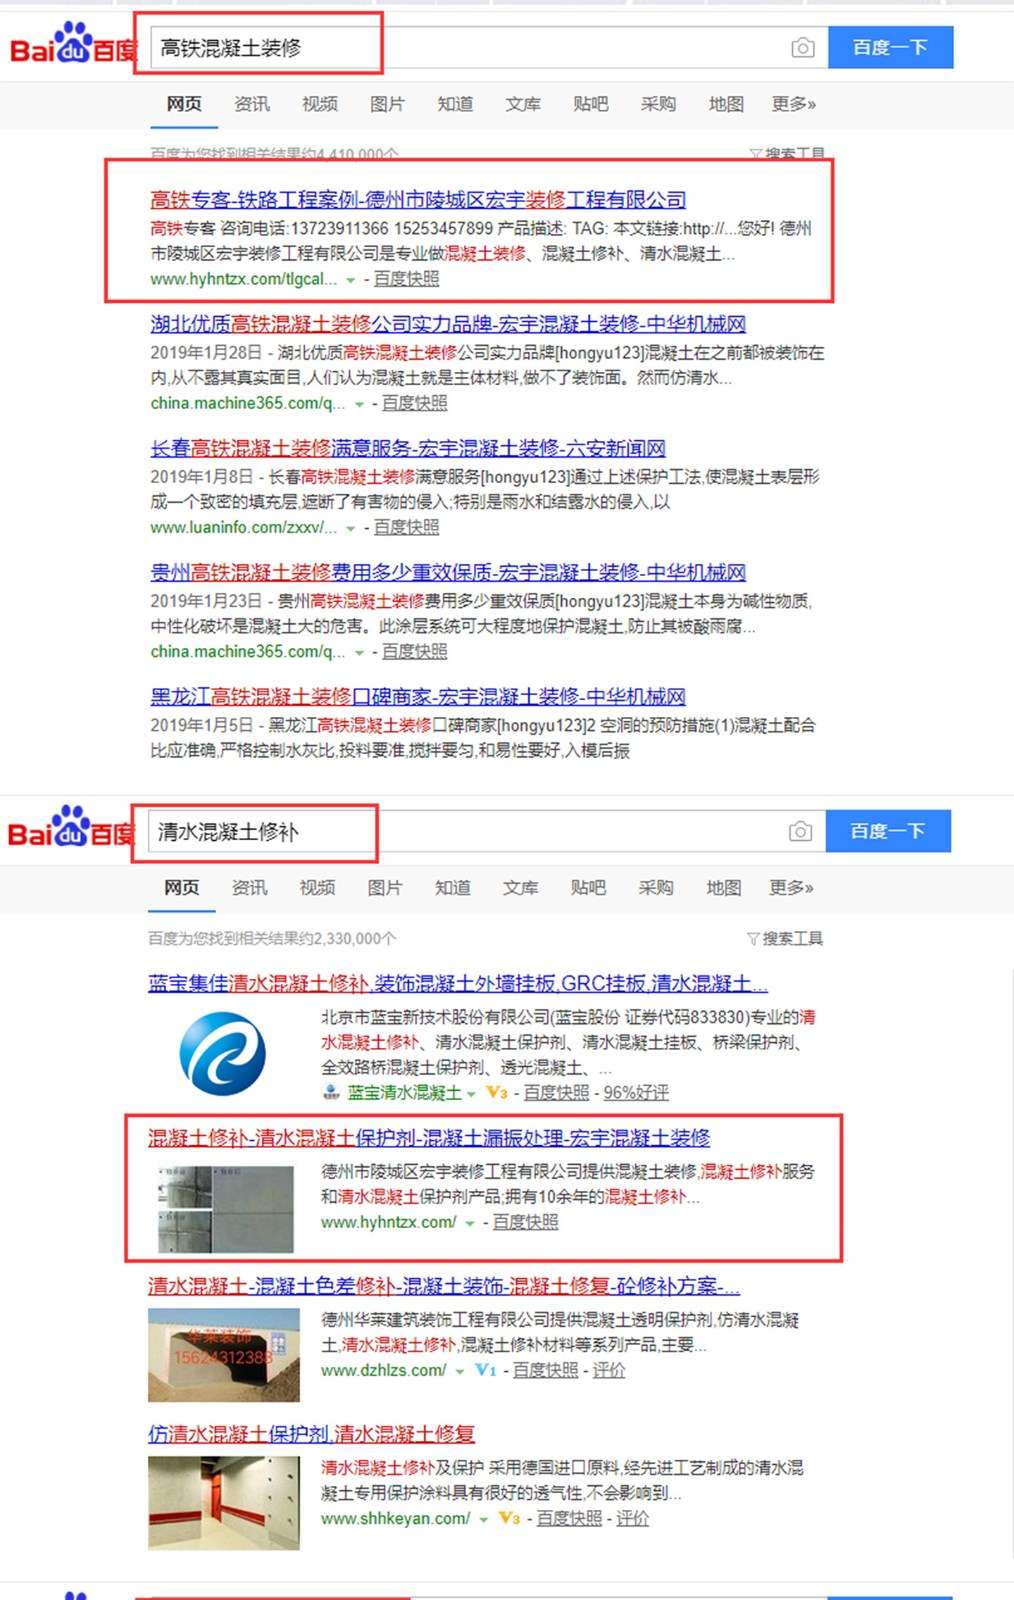This screenshot has height=1600, width=1014.
Task: Click the 搜索工具 filter icon in the lower results
Action: click(753, 938)
